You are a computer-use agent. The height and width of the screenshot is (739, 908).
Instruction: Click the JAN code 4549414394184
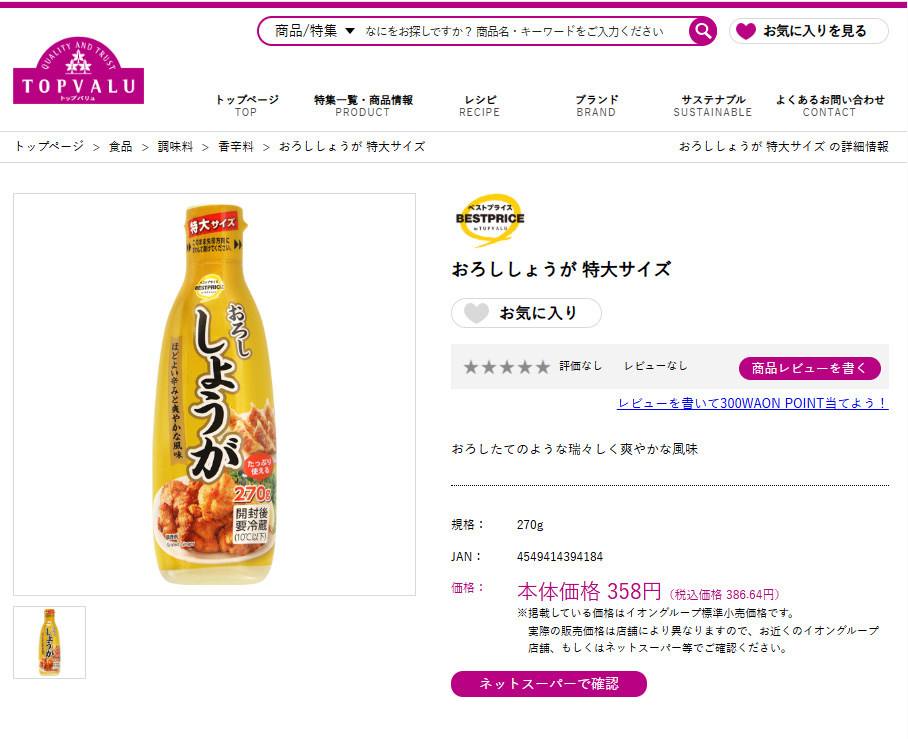pyautogui.click(x=560, y=557)
